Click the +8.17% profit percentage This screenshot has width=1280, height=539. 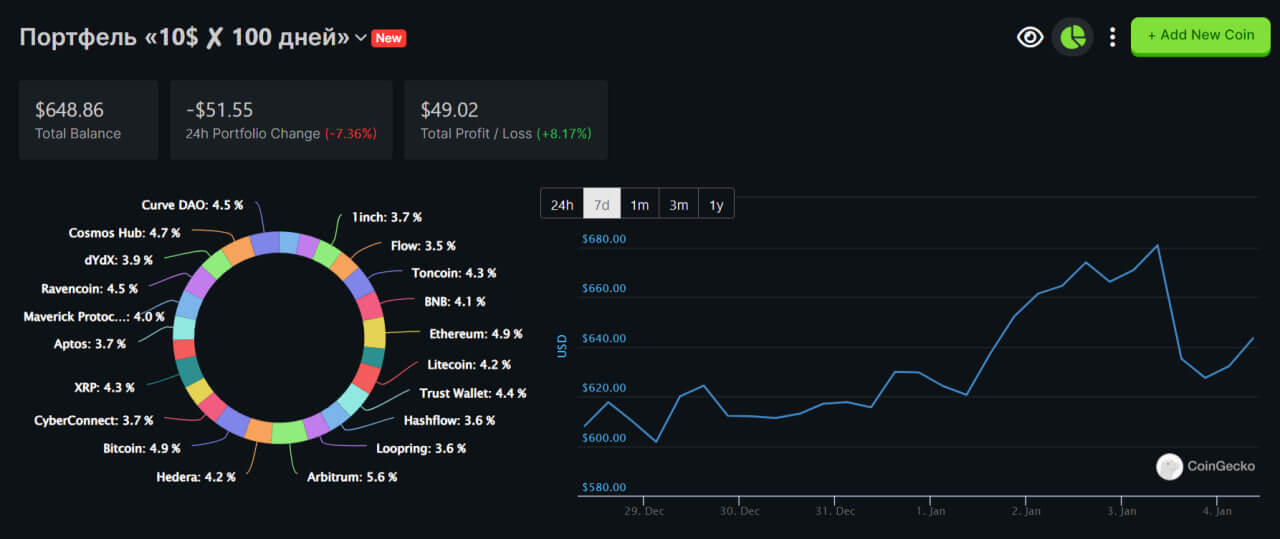click(x=564, y=133)
